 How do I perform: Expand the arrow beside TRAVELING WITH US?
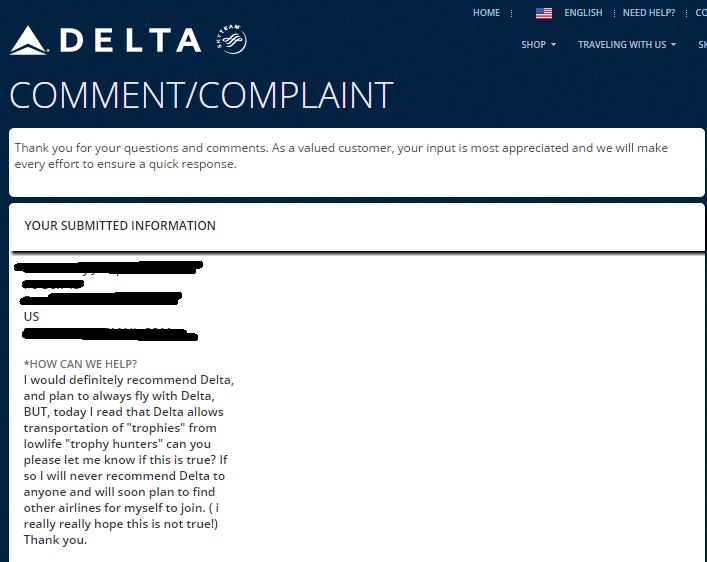(x=673, y=45)
